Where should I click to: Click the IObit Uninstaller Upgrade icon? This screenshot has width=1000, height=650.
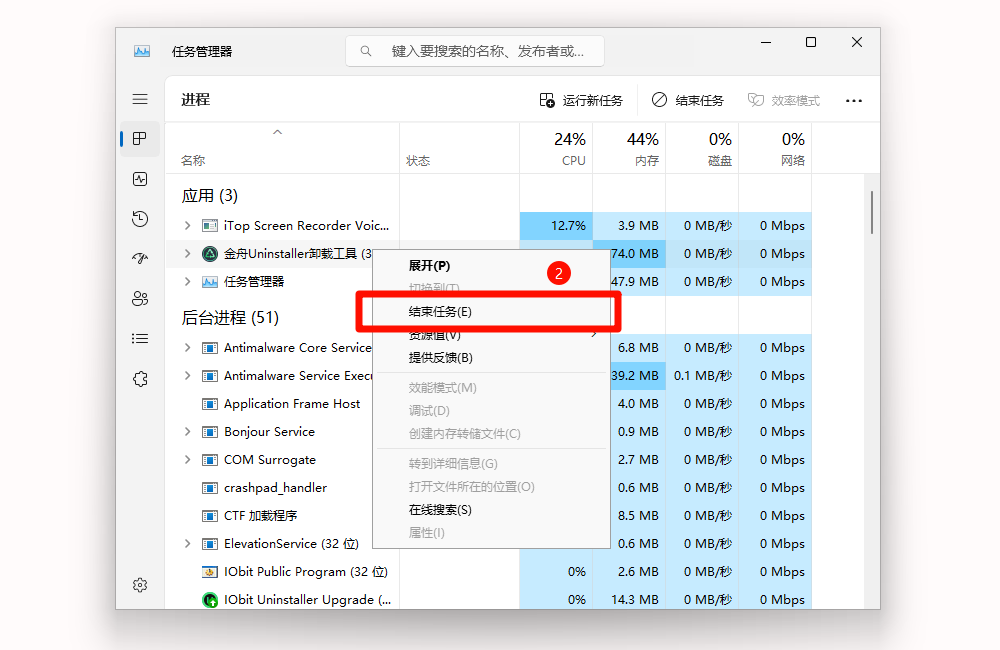click(209, 600)
